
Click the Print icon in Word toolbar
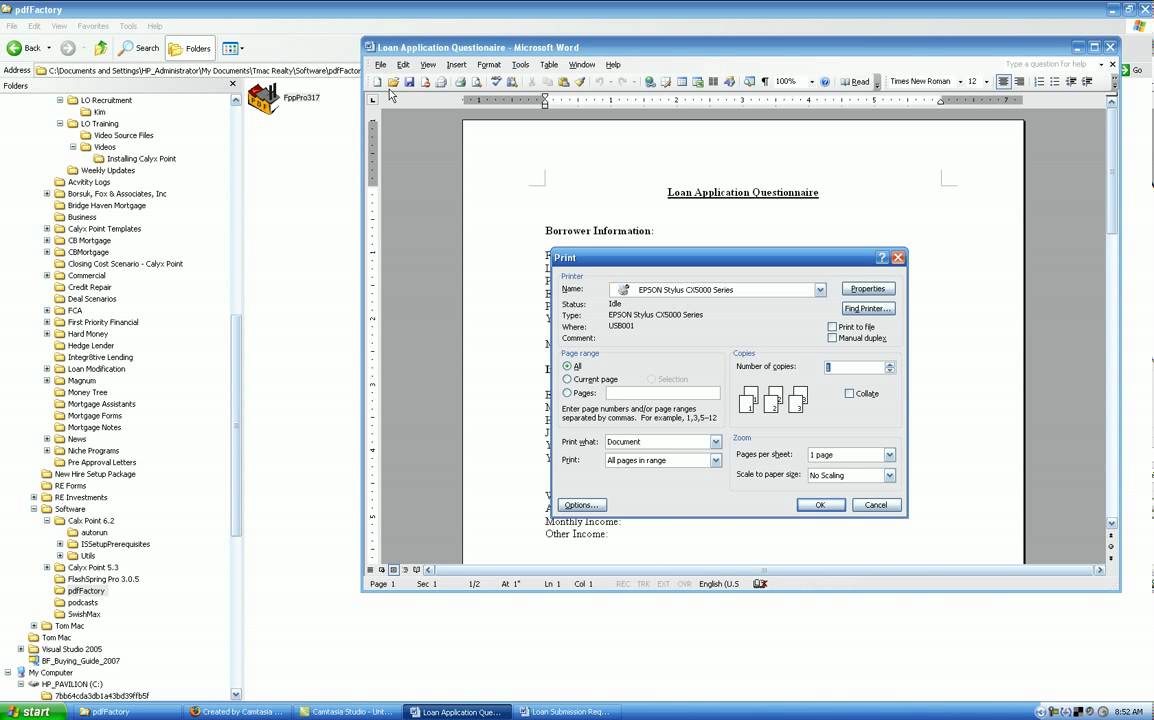pyautogui.click(x=460, y=82)
